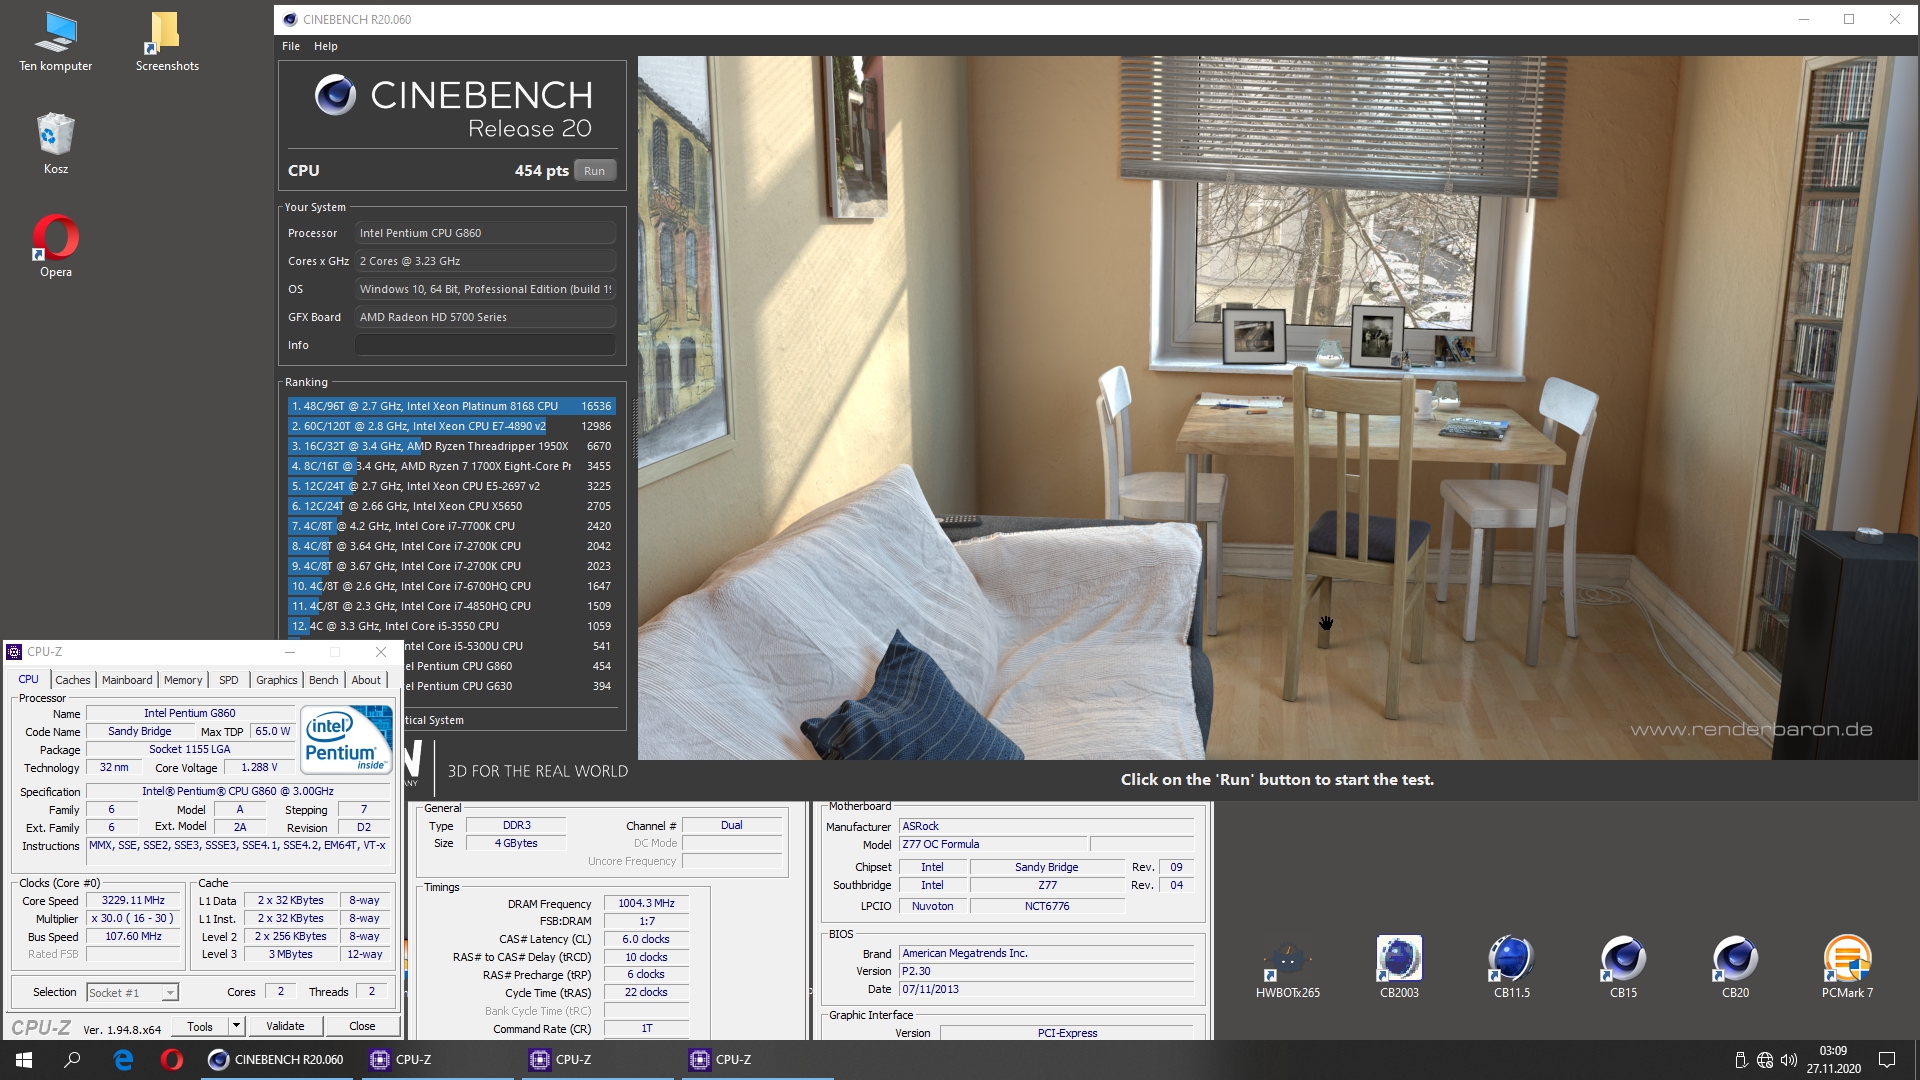
Task: Switch to the Bench tab in CPU-Z
Action: (323, 680)
